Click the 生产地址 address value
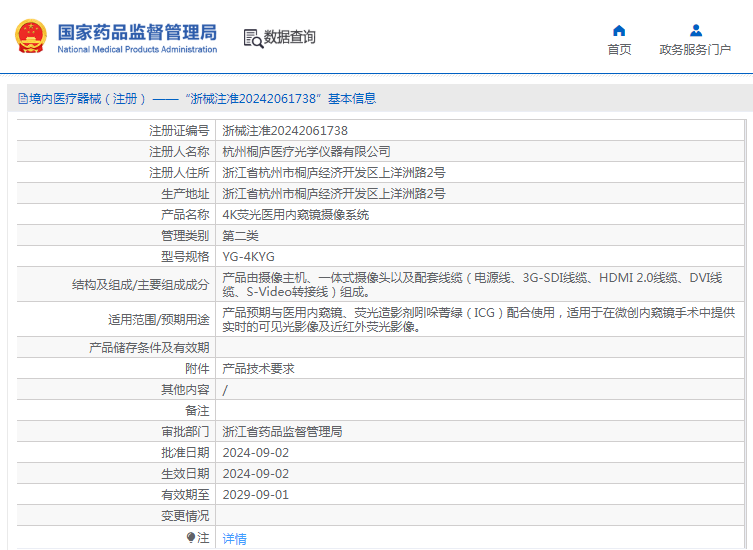This screenshot has height=550, width=753. [x=334, y=194]
